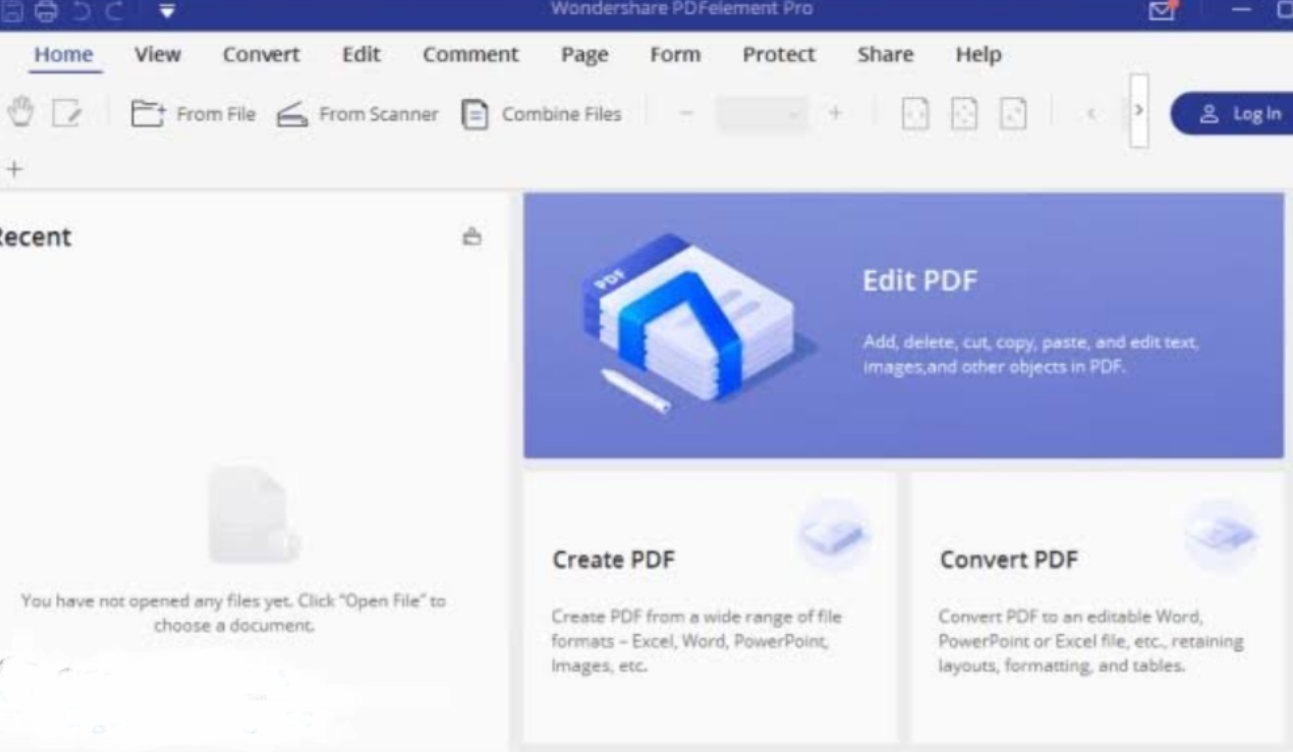Screen dimensions: 1293x752
Task: Click the print icon in title bar
Action: [x=46, y=11]
